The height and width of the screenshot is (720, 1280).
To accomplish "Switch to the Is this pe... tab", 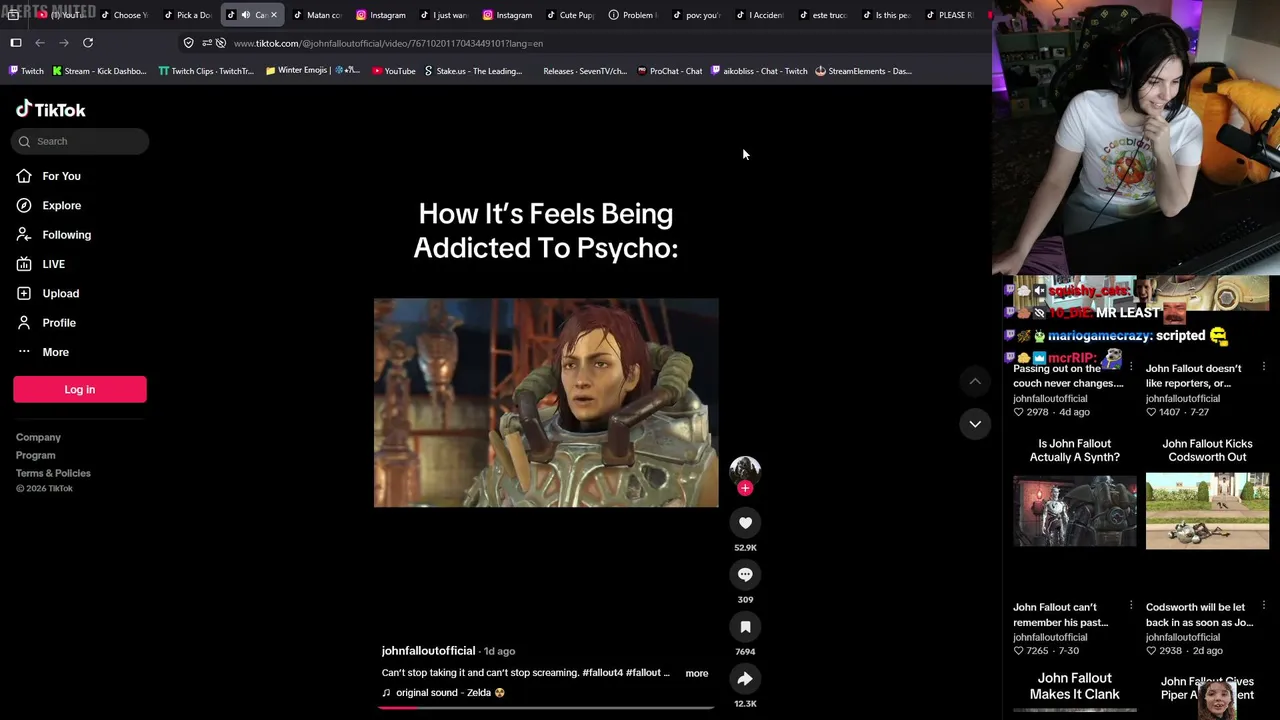I will (887, 15).
